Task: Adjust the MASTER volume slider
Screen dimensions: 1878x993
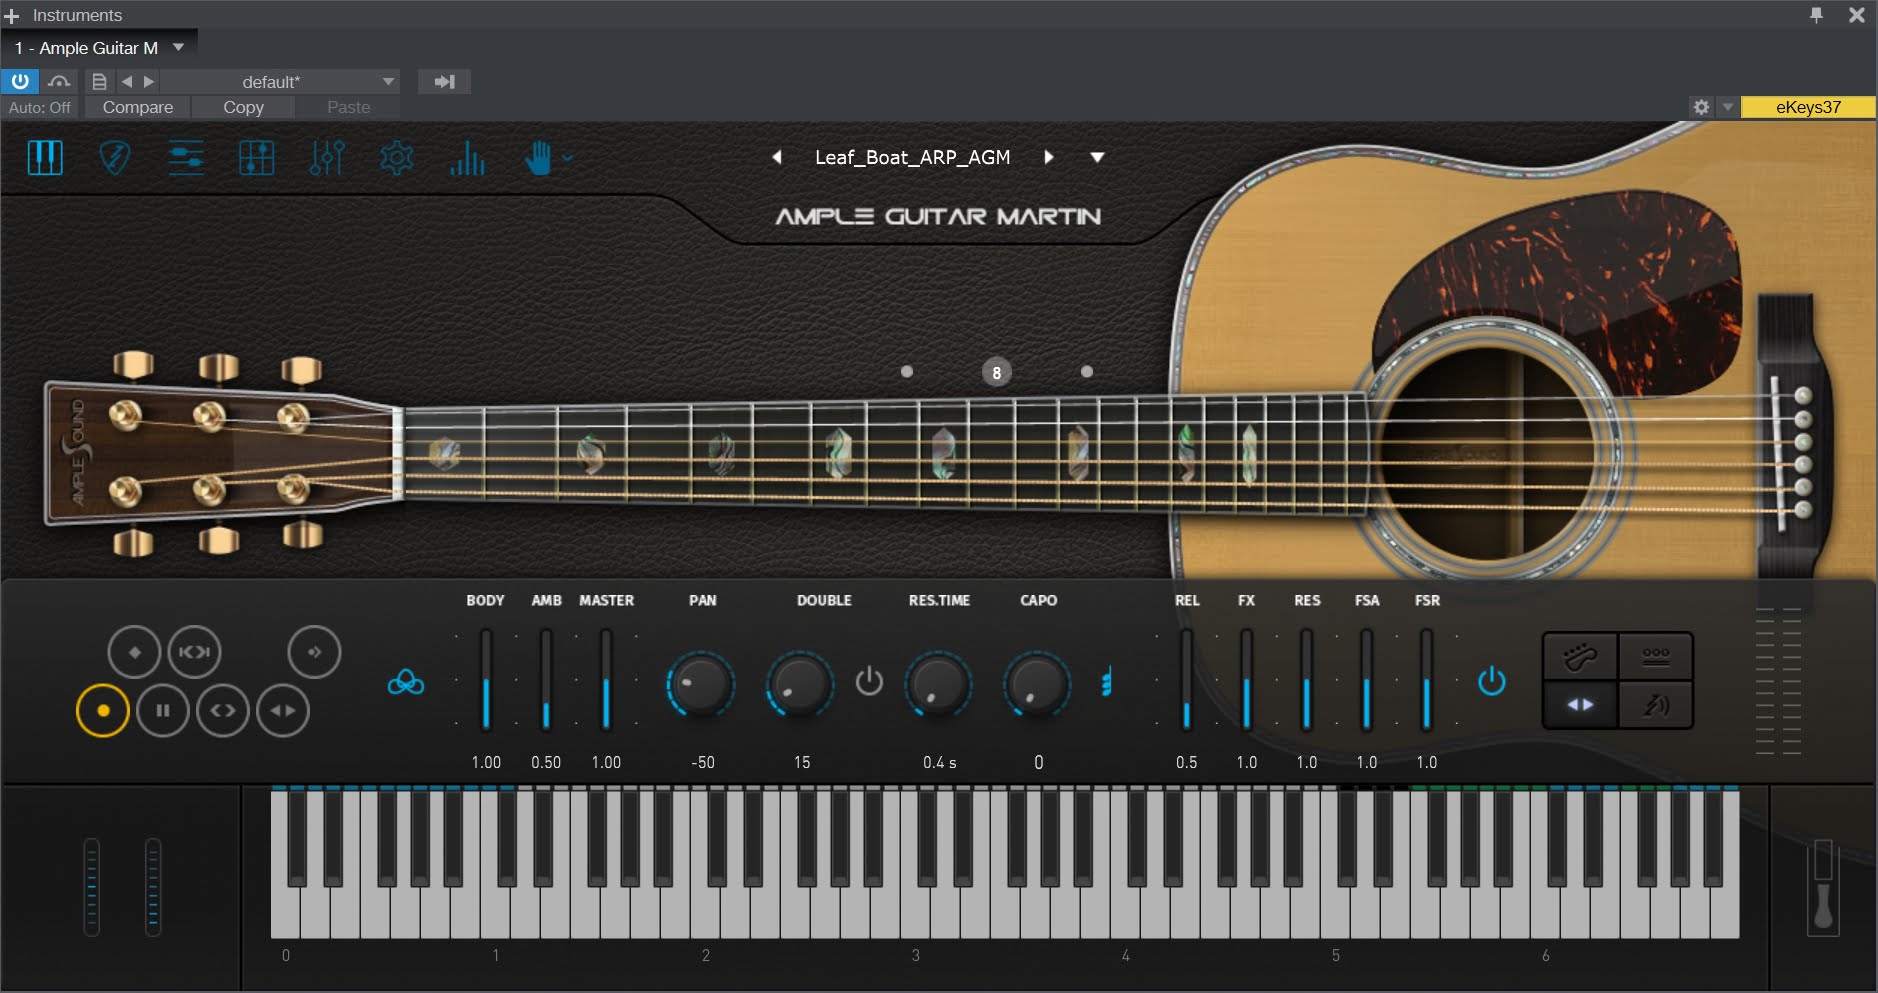Action: pos(606,680)
